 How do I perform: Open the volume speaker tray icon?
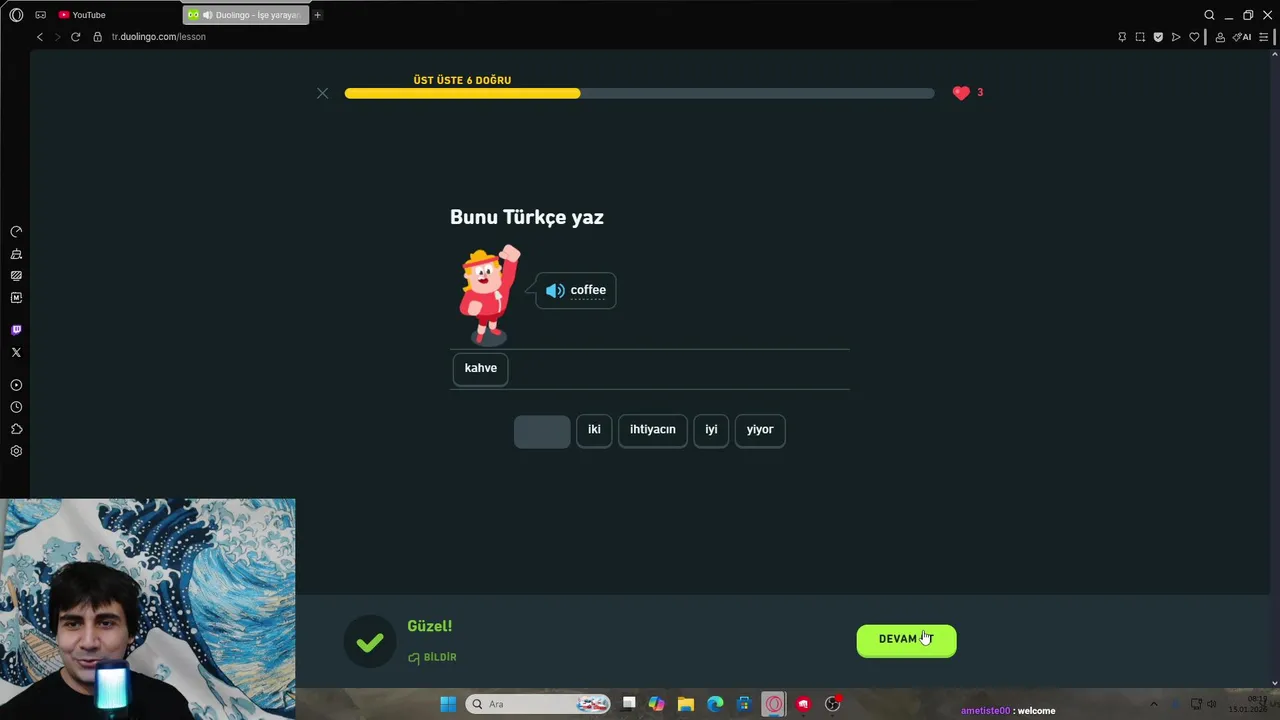[x=1212, y=704]
